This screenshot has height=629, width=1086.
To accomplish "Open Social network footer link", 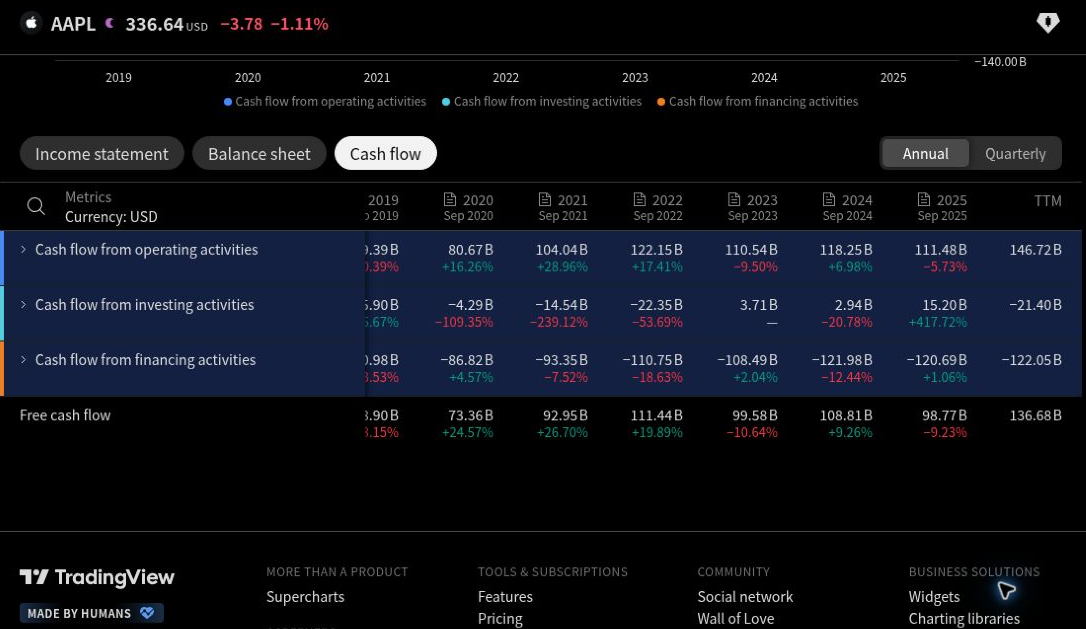I will click(745, 596).
